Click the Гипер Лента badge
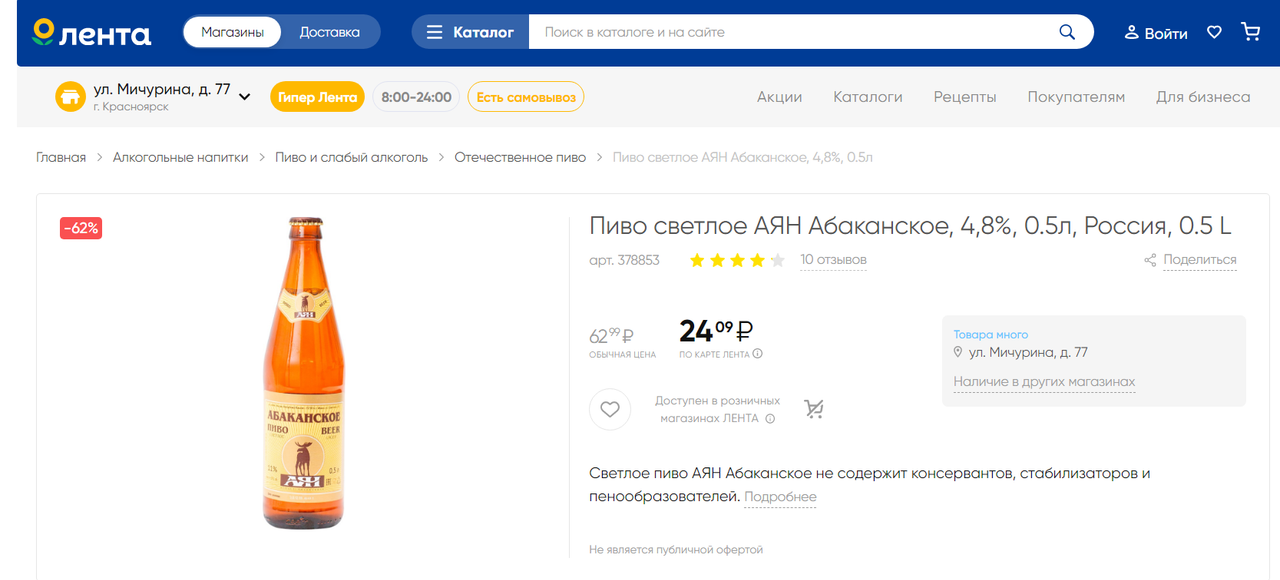This screenshot has width=1280, height=580. [317, 97]
